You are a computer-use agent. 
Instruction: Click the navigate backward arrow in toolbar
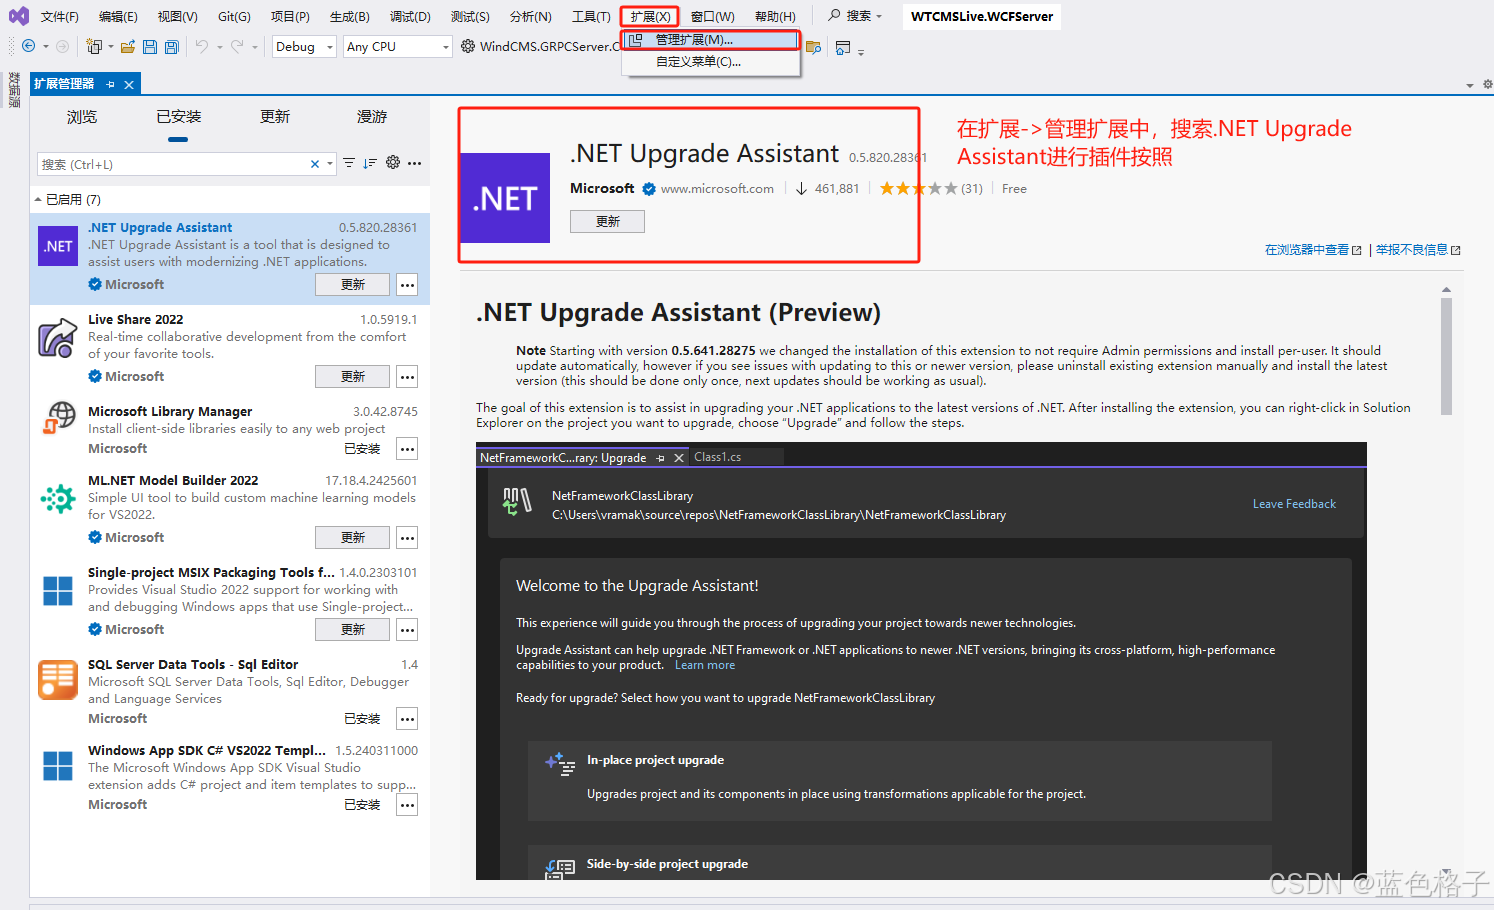pyautogui.click(x=28, y=46)
